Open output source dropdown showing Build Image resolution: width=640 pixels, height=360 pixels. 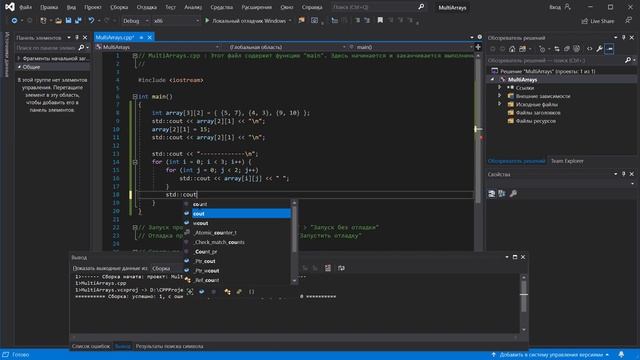pyautogui.click(x=167, y=268)
